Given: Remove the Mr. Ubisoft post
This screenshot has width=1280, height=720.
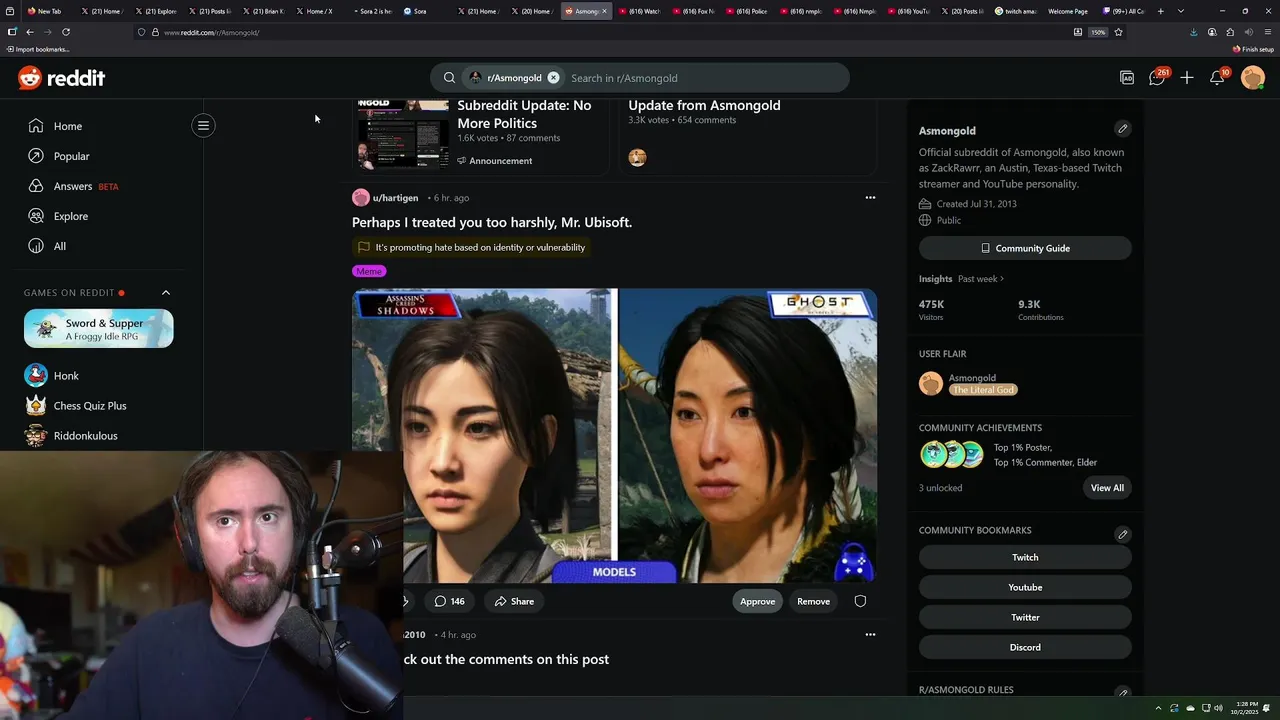Looking at the screenshot, I should [x=813, y=601].
